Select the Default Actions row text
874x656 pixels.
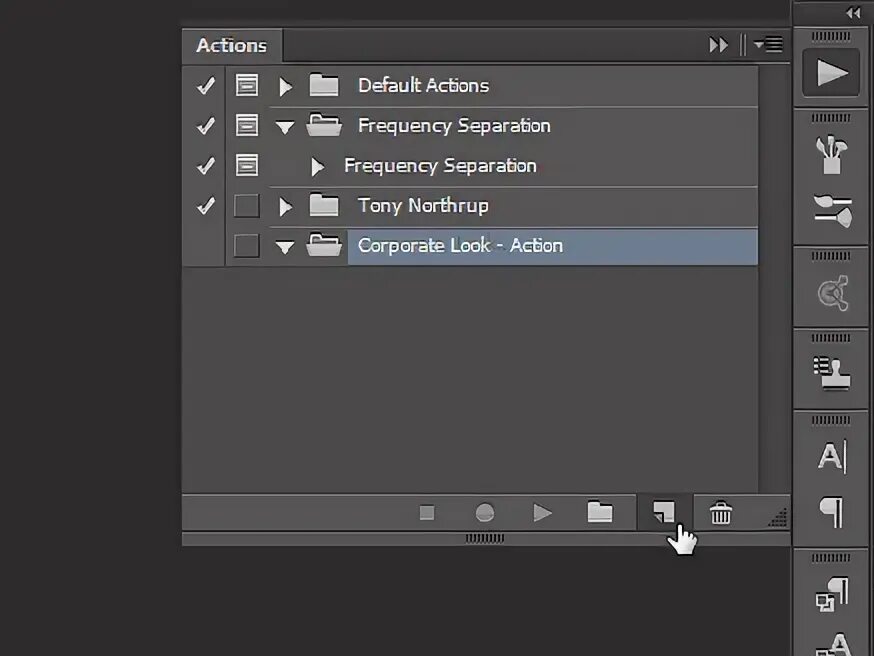pos(423,85)
